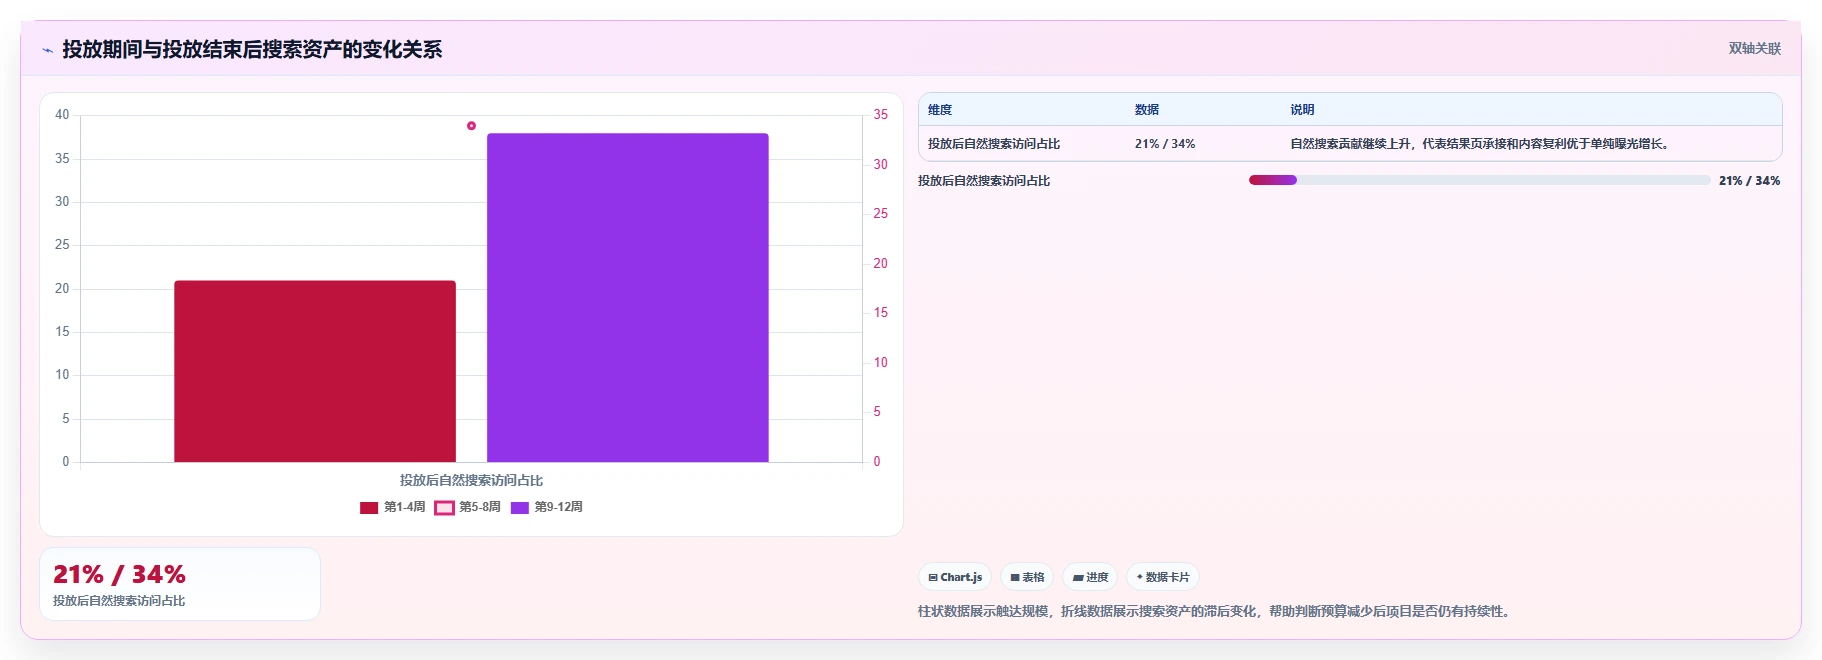Click the x-axis label 投放后自然搜索访问占比
This screenshot has width=1822, height=660.
471,480
